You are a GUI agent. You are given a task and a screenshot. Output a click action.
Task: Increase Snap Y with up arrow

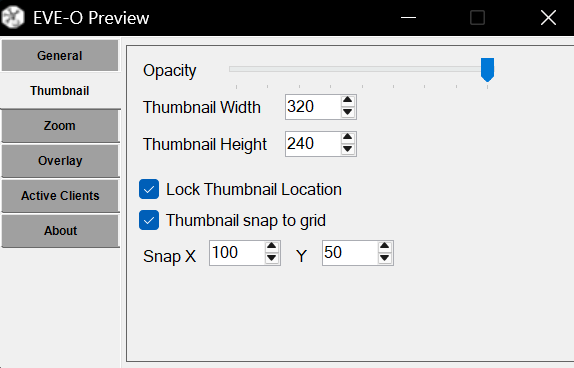click(x=384, y=247)
